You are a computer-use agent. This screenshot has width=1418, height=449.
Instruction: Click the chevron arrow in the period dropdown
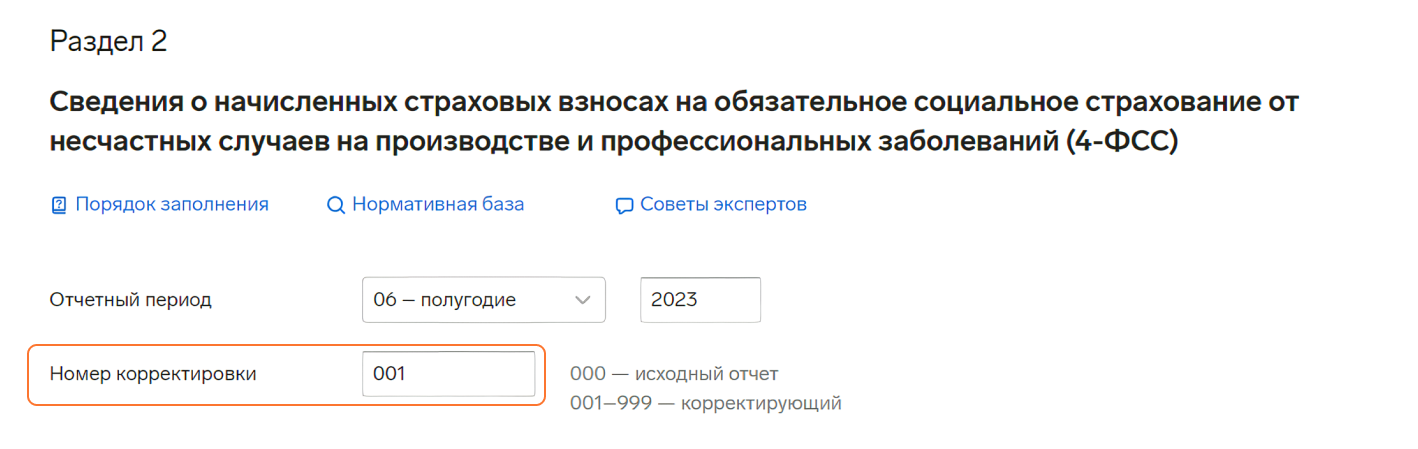tap(581, 300)
